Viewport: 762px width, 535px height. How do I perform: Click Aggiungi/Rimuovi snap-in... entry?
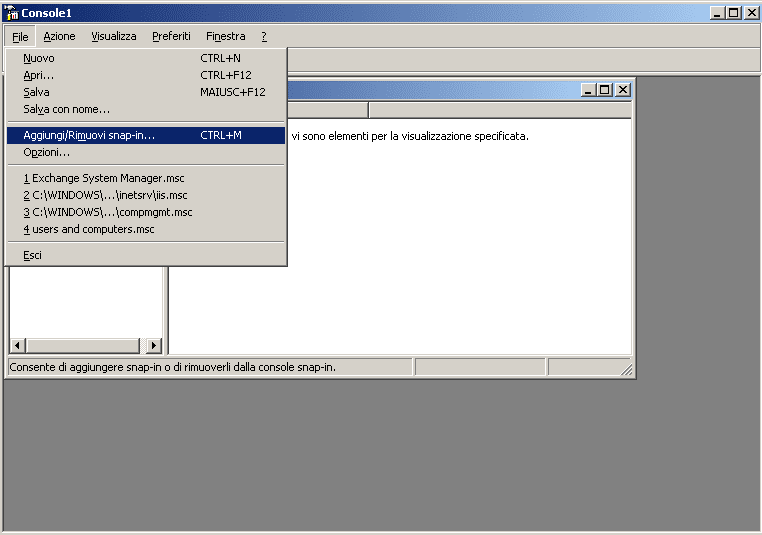coord(146,135)
